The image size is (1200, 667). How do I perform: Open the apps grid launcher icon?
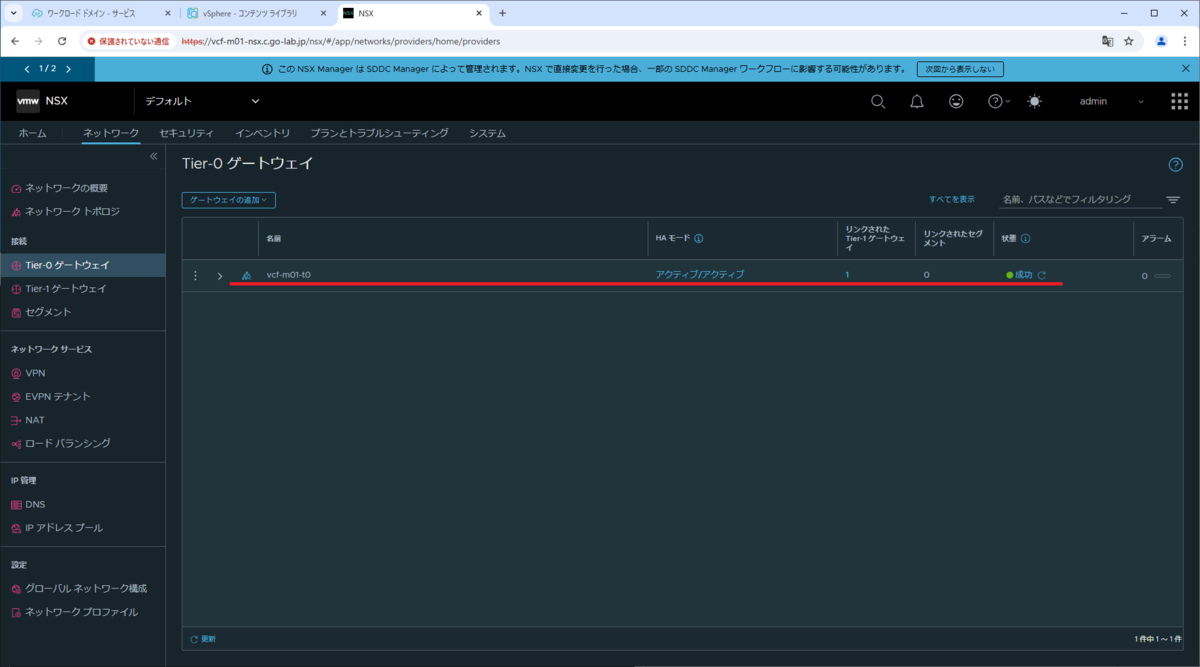point(1180,101)
